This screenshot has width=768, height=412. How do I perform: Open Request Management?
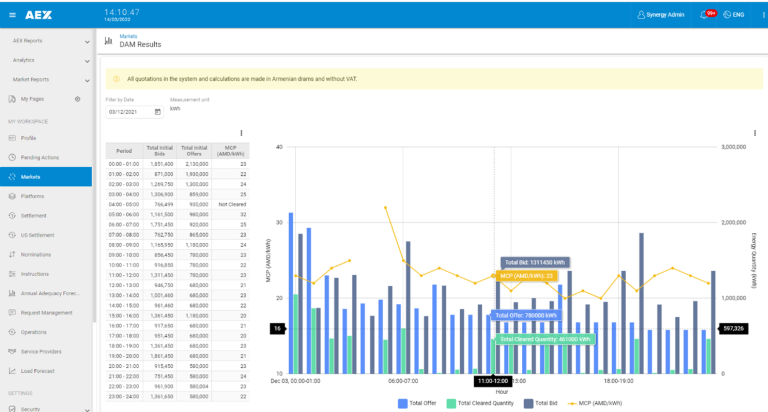(x=46, y=313)
